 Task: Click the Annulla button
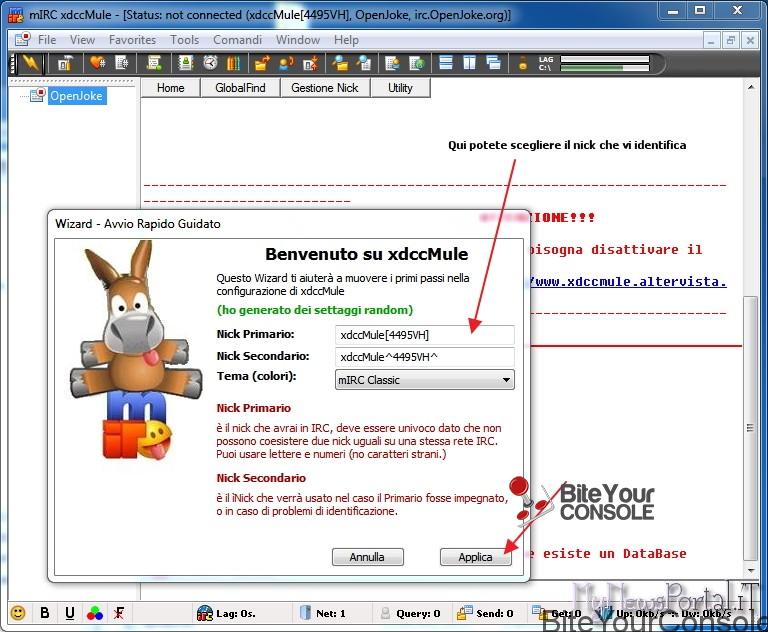(367, 557)
